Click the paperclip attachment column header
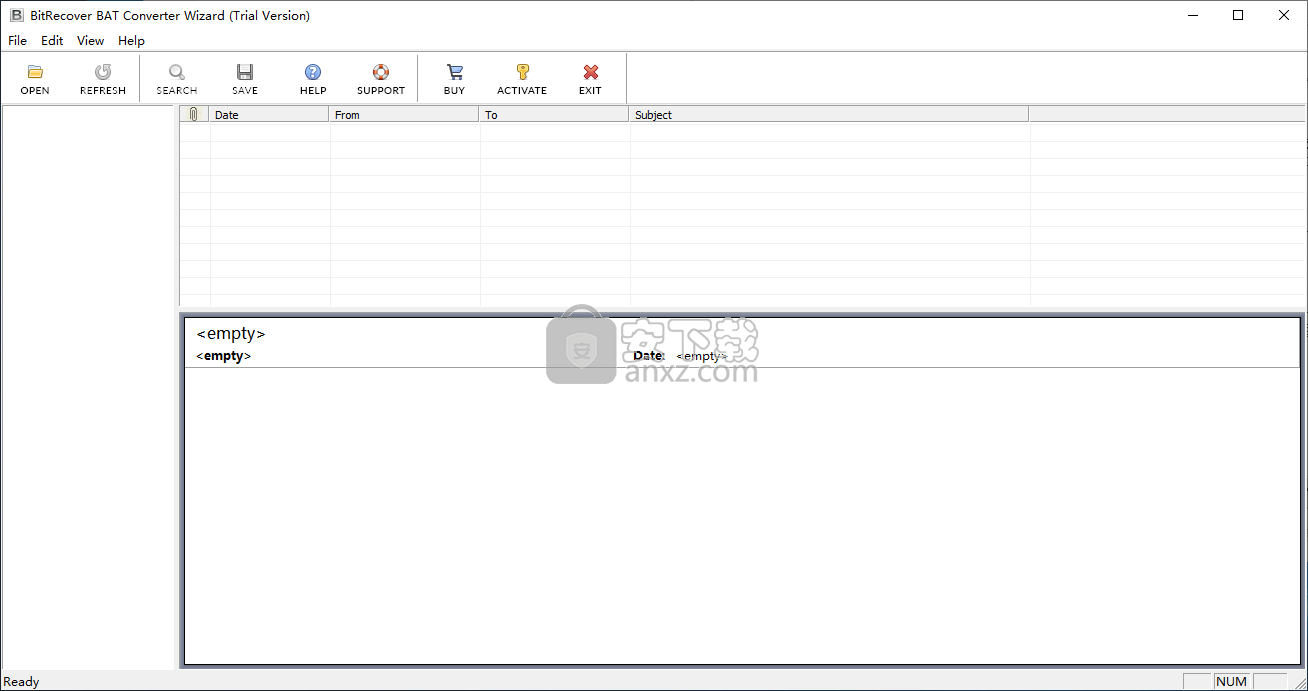 [194, 115]
